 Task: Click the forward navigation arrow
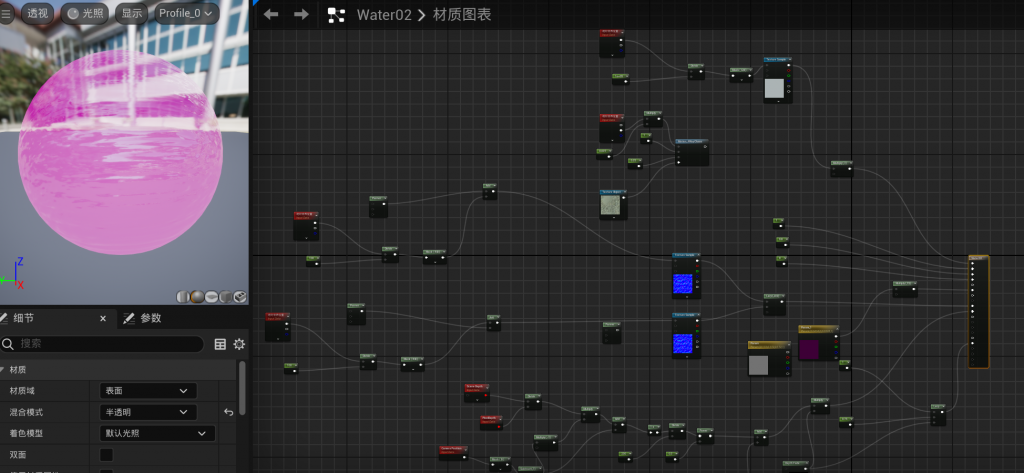click(x=300, y=15)
